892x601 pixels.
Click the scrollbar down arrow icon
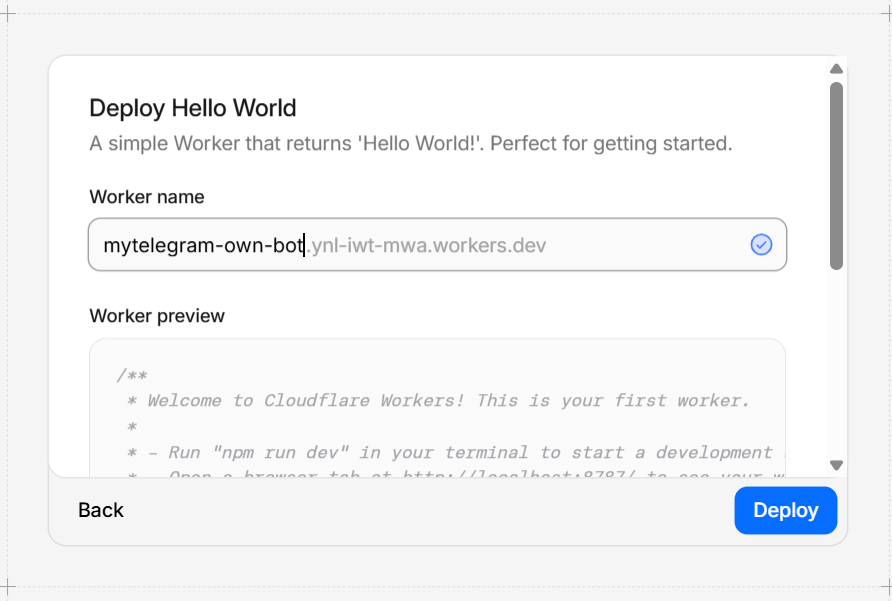(x=837, y=464)
